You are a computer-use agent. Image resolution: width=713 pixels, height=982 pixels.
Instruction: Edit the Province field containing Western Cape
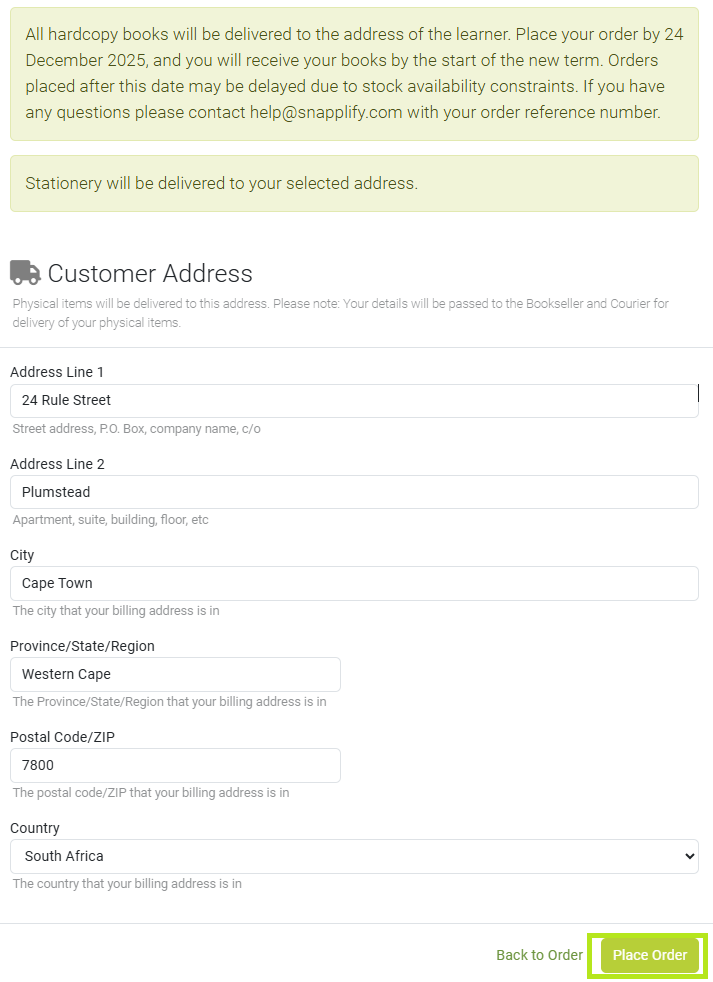pos(175,674)
